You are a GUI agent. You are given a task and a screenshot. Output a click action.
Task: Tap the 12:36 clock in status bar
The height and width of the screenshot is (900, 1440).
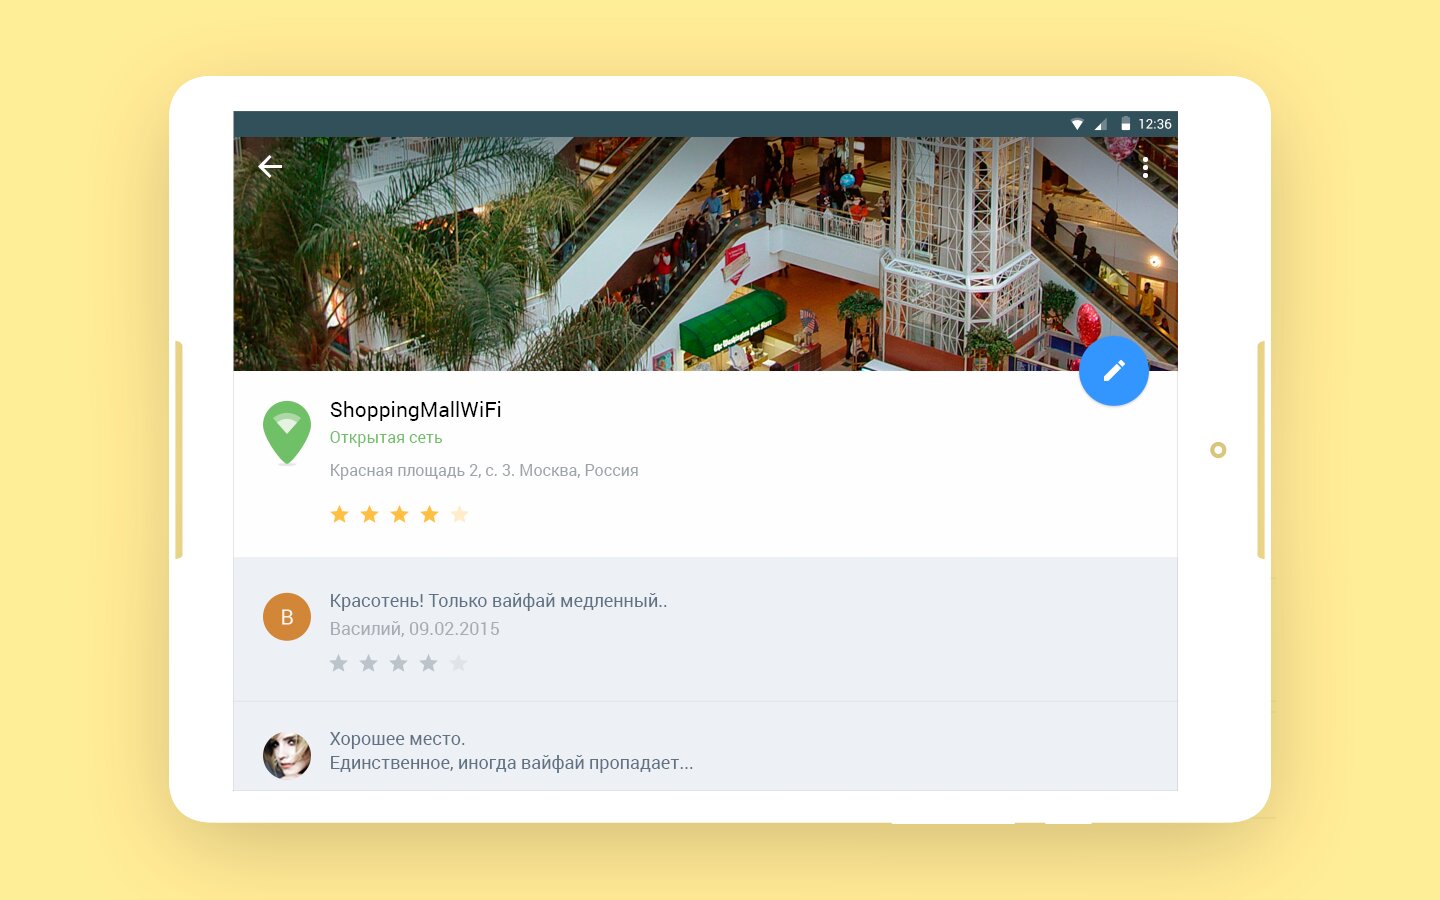1155,124
